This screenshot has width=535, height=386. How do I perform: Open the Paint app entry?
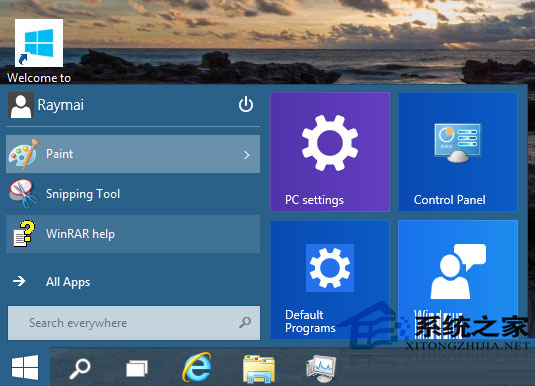tap(133, 154)
